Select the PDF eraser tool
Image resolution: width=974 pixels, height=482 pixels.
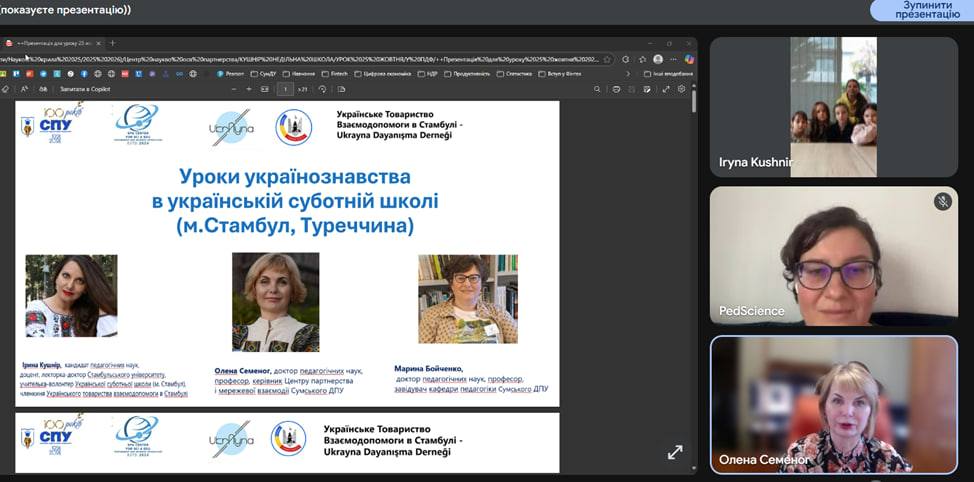[x=6, y=89]
